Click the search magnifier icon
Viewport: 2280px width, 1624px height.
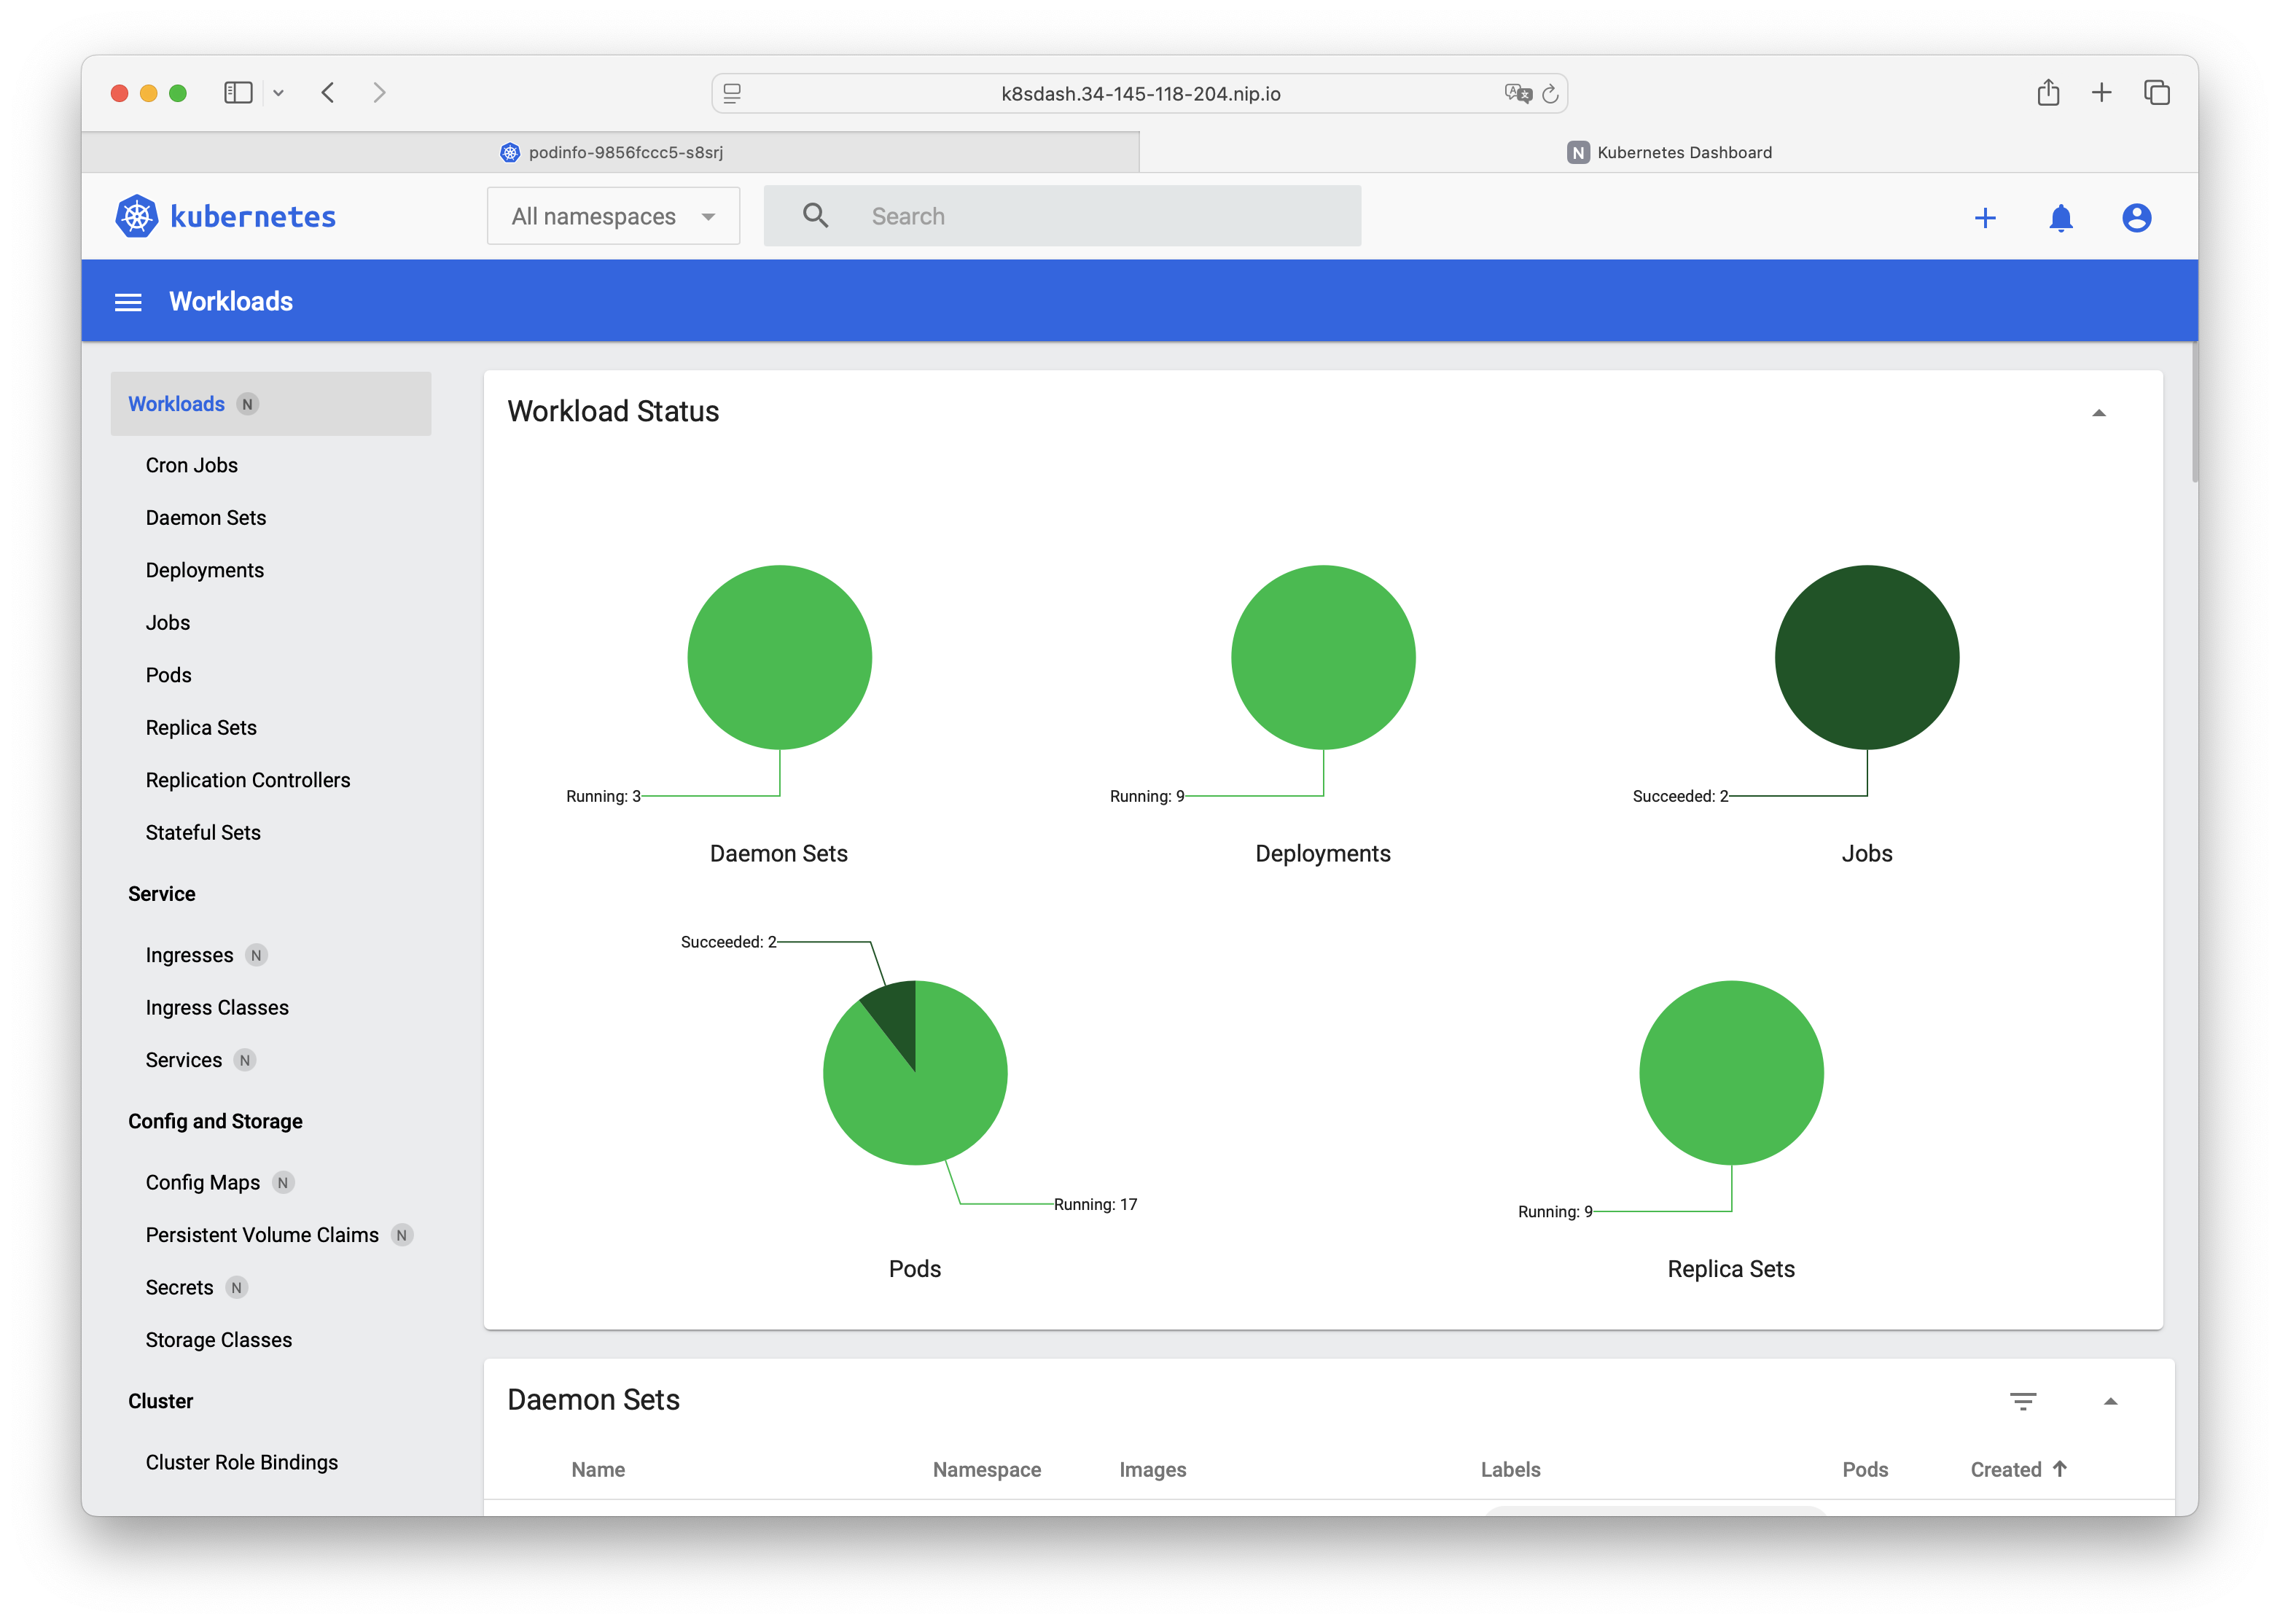pos(815,215)
